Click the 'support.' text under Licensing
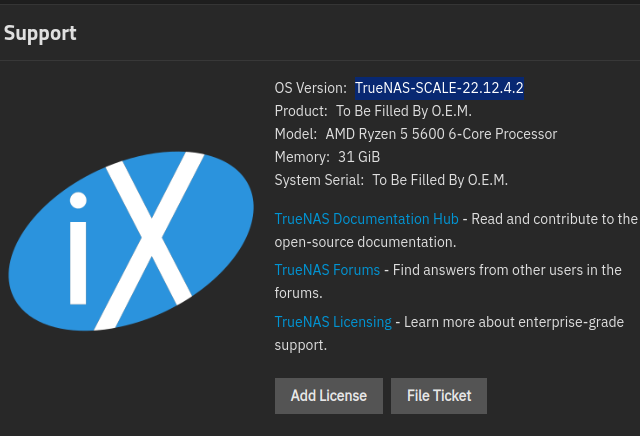 pyautogui.click(x=300, y=345)
